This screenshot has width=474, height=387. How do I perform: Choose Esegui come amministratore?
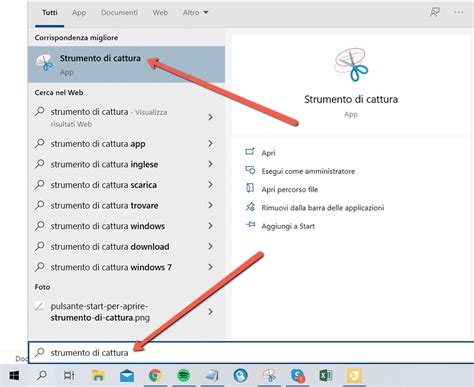[x=308, y=171]
